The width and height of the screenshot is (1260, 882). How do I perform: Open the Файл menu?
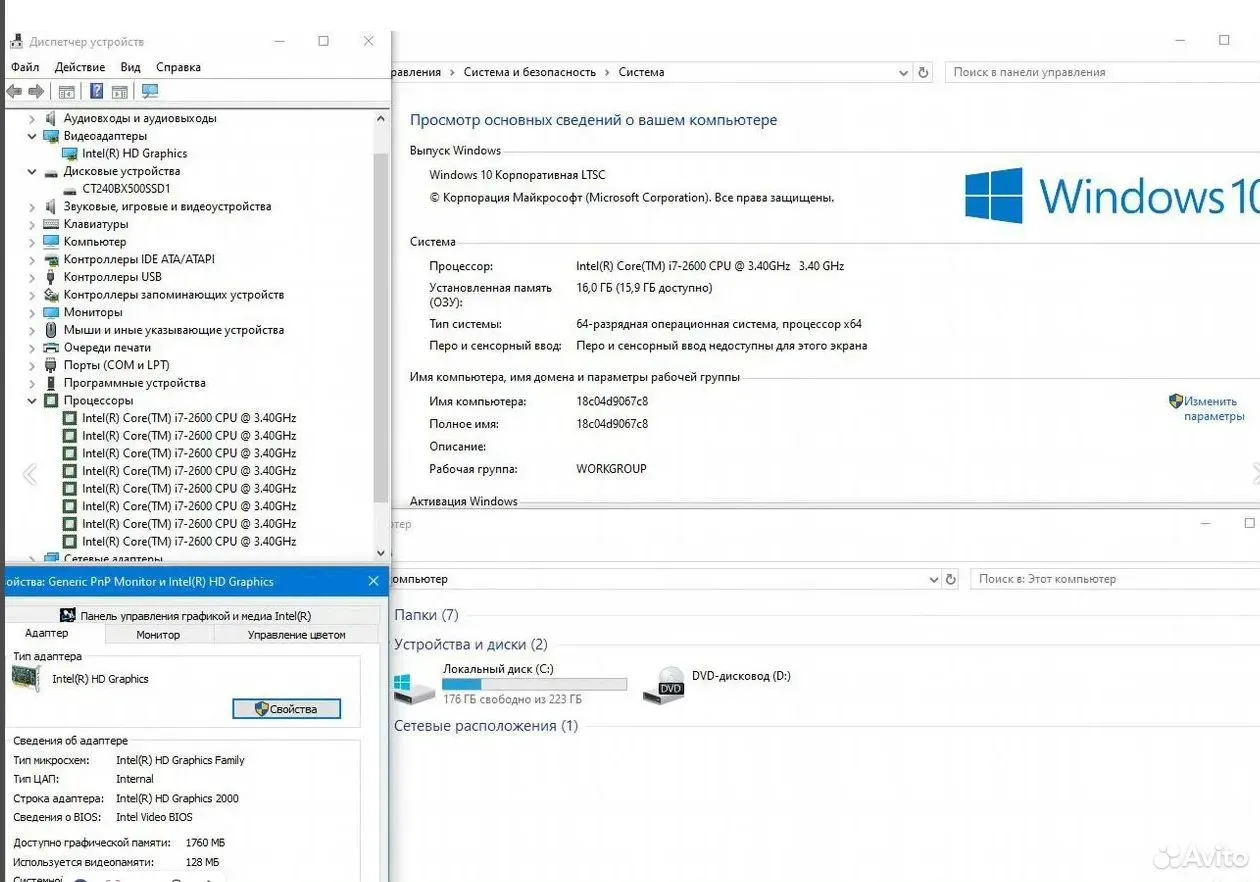25,67
